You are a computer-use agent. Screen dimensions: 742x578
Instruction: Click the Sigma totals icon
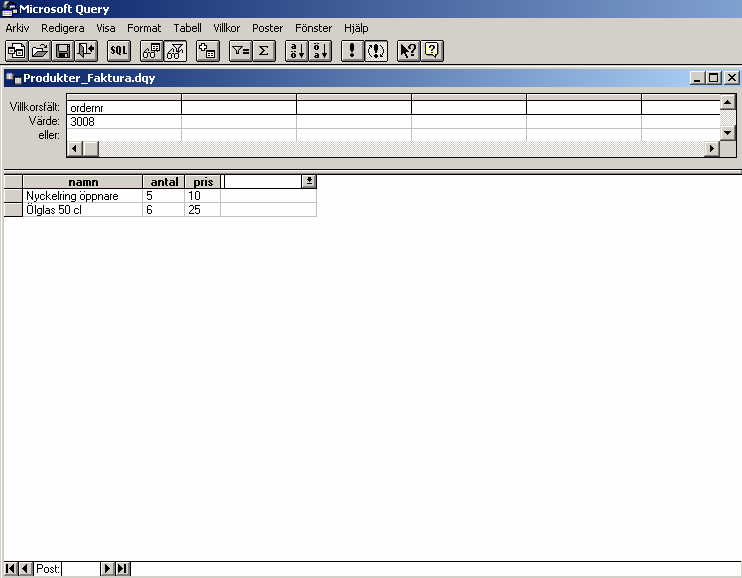(x=264, y=51)
